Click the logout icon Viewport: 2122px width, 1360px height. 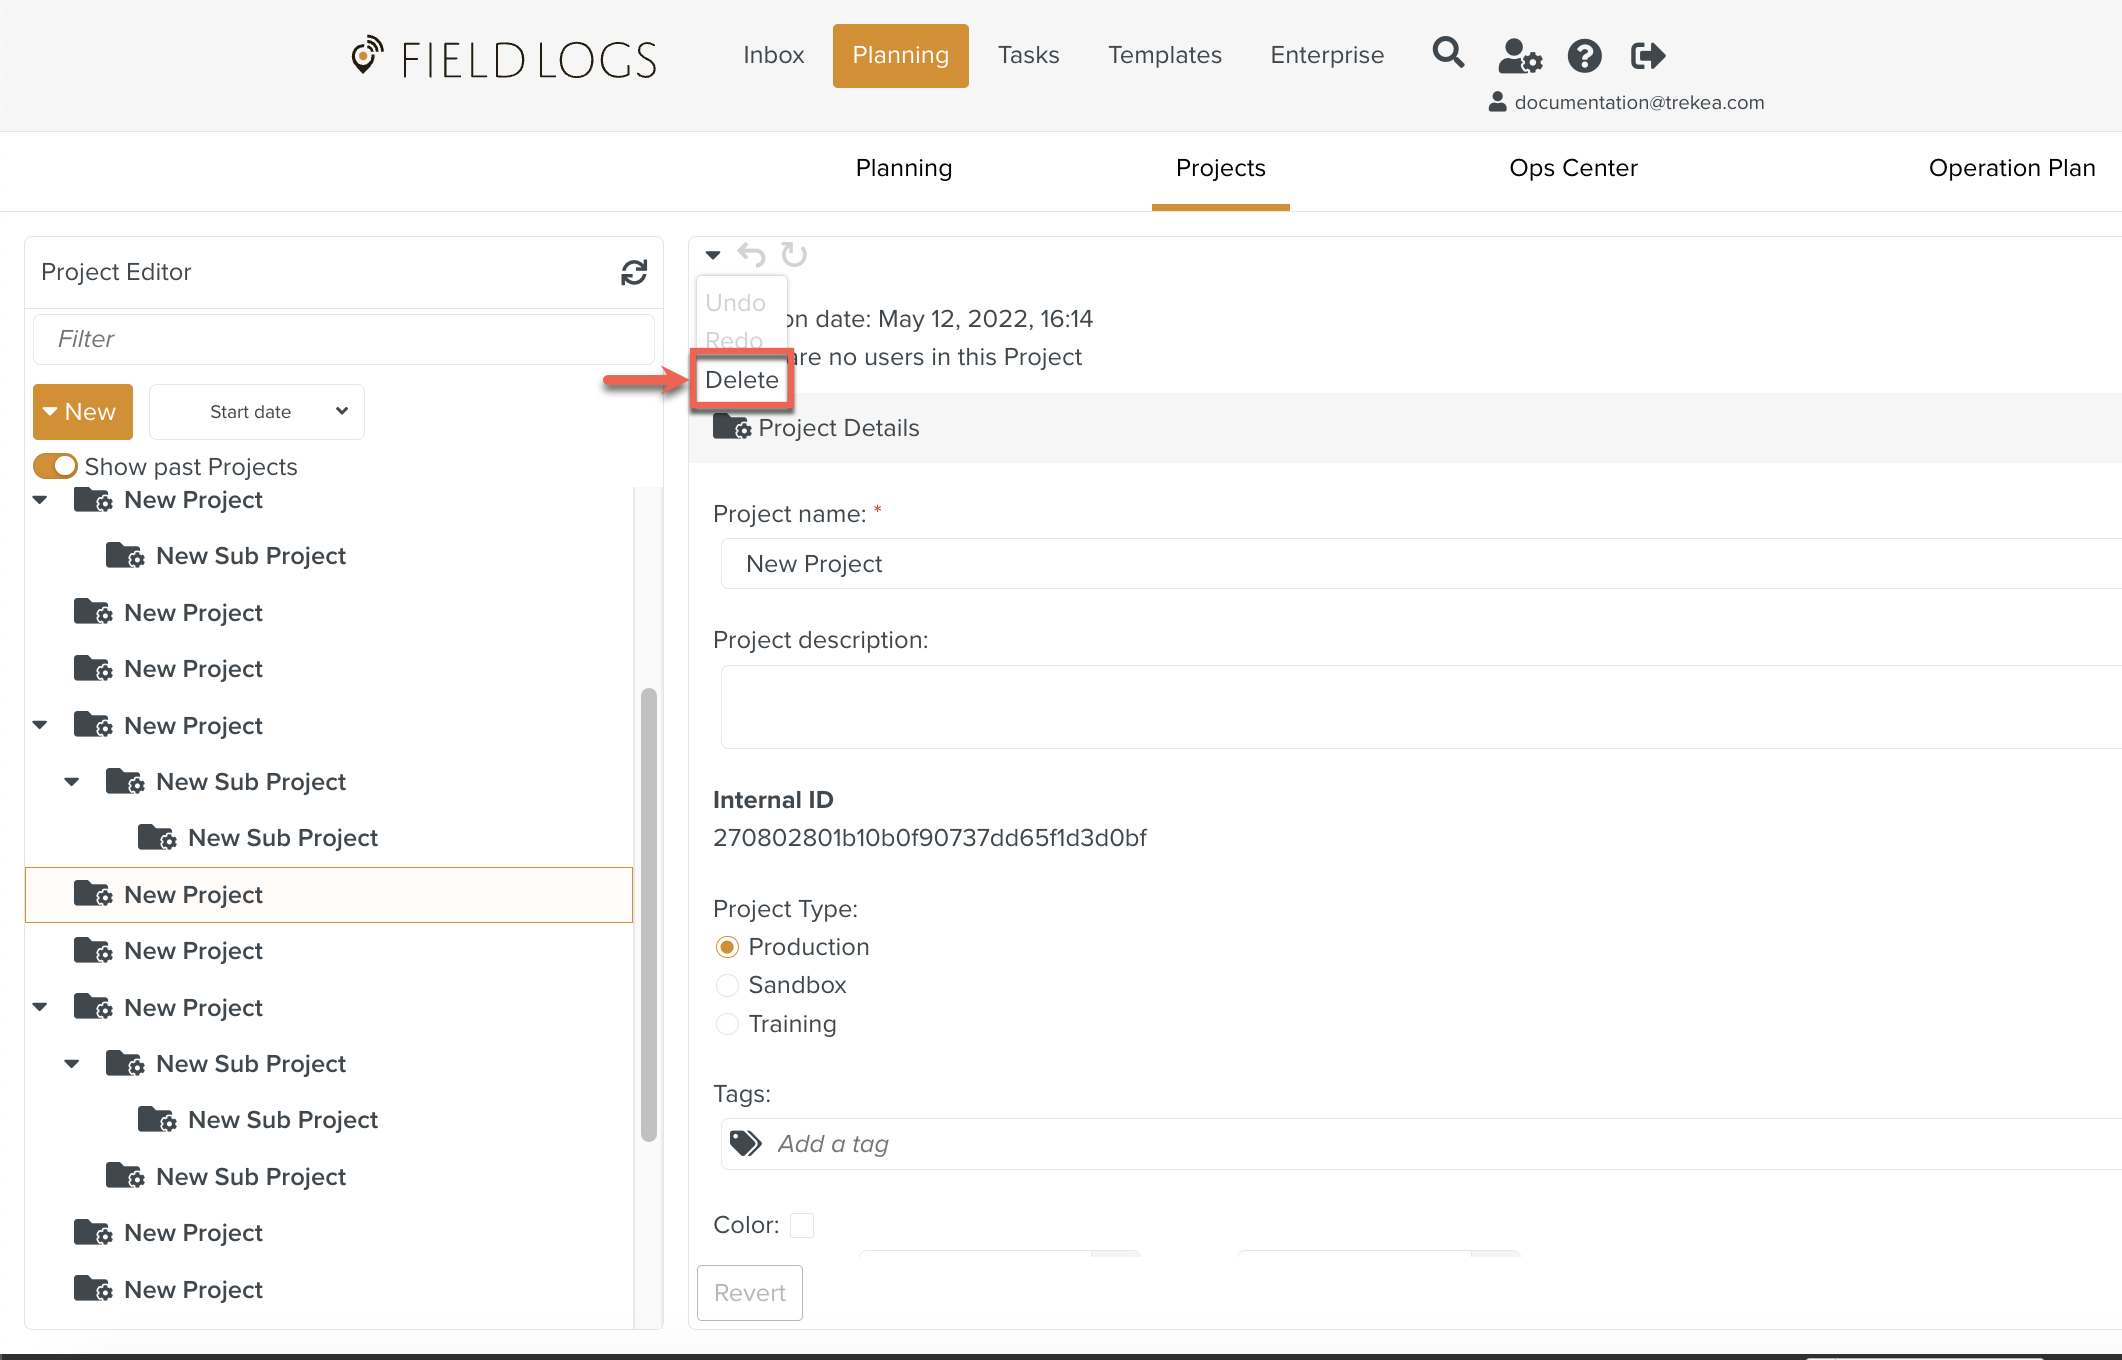coord(1647,56)
